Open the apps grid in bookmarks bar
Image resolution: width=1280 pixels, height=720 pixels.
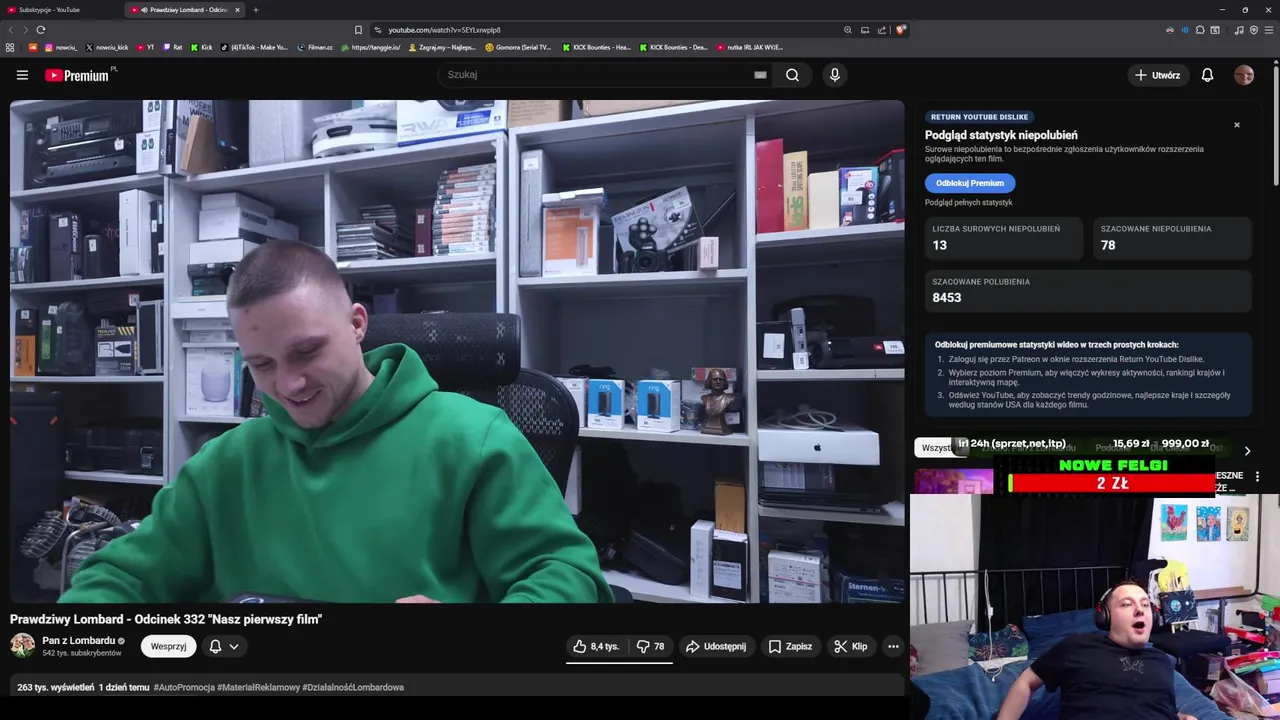pyautogui.click(x=10, y=47)
